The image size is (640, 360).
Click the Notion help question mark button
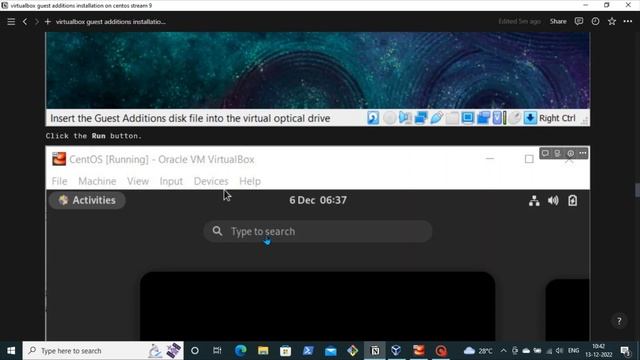coord(619,321)
